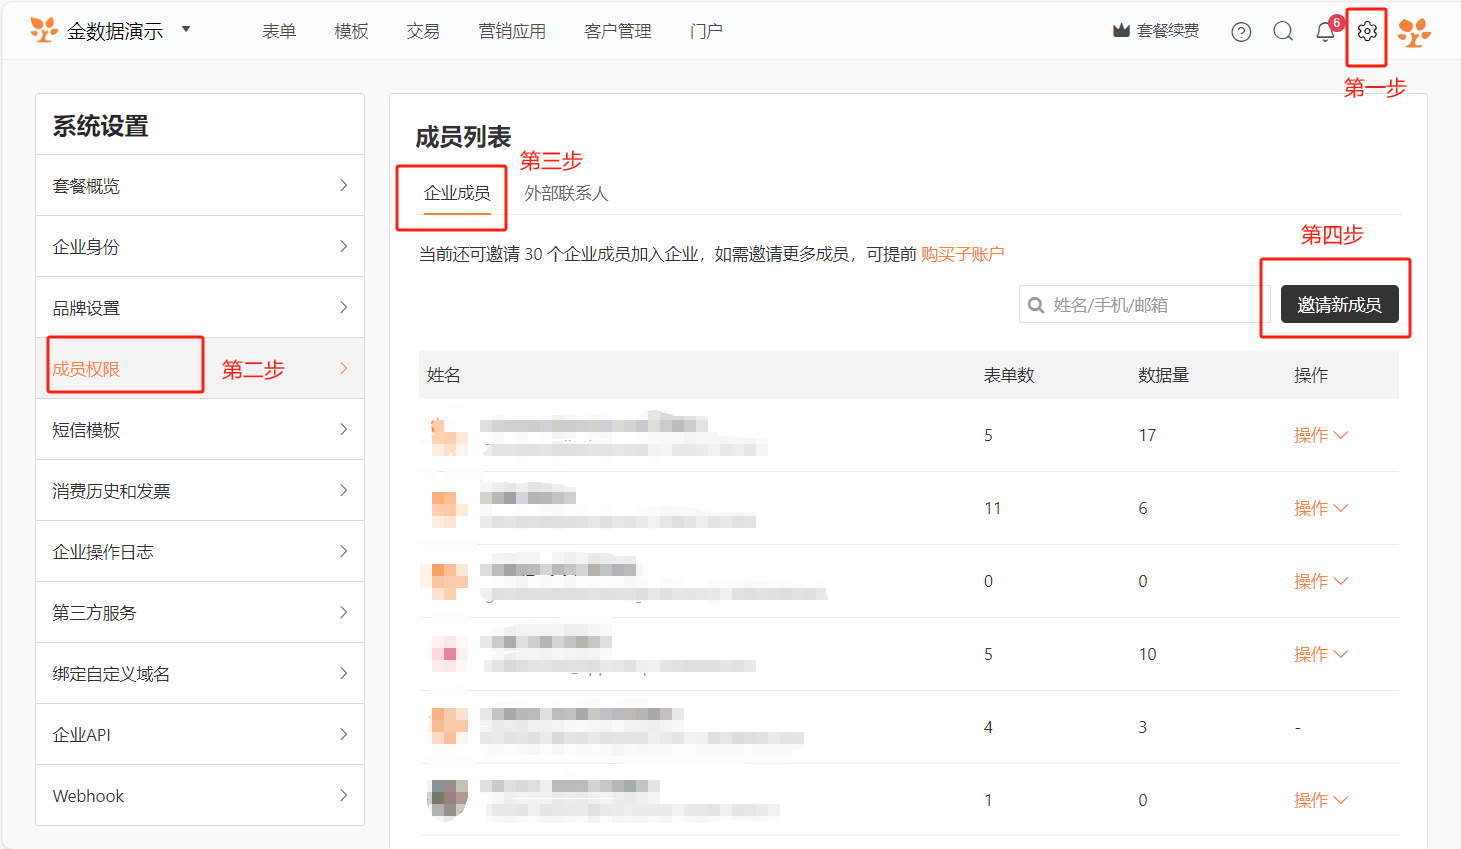This screenshot has width=1461, height=849.
Task: Click the avatar of member with 10 data entries
Action: pos(449,655)
